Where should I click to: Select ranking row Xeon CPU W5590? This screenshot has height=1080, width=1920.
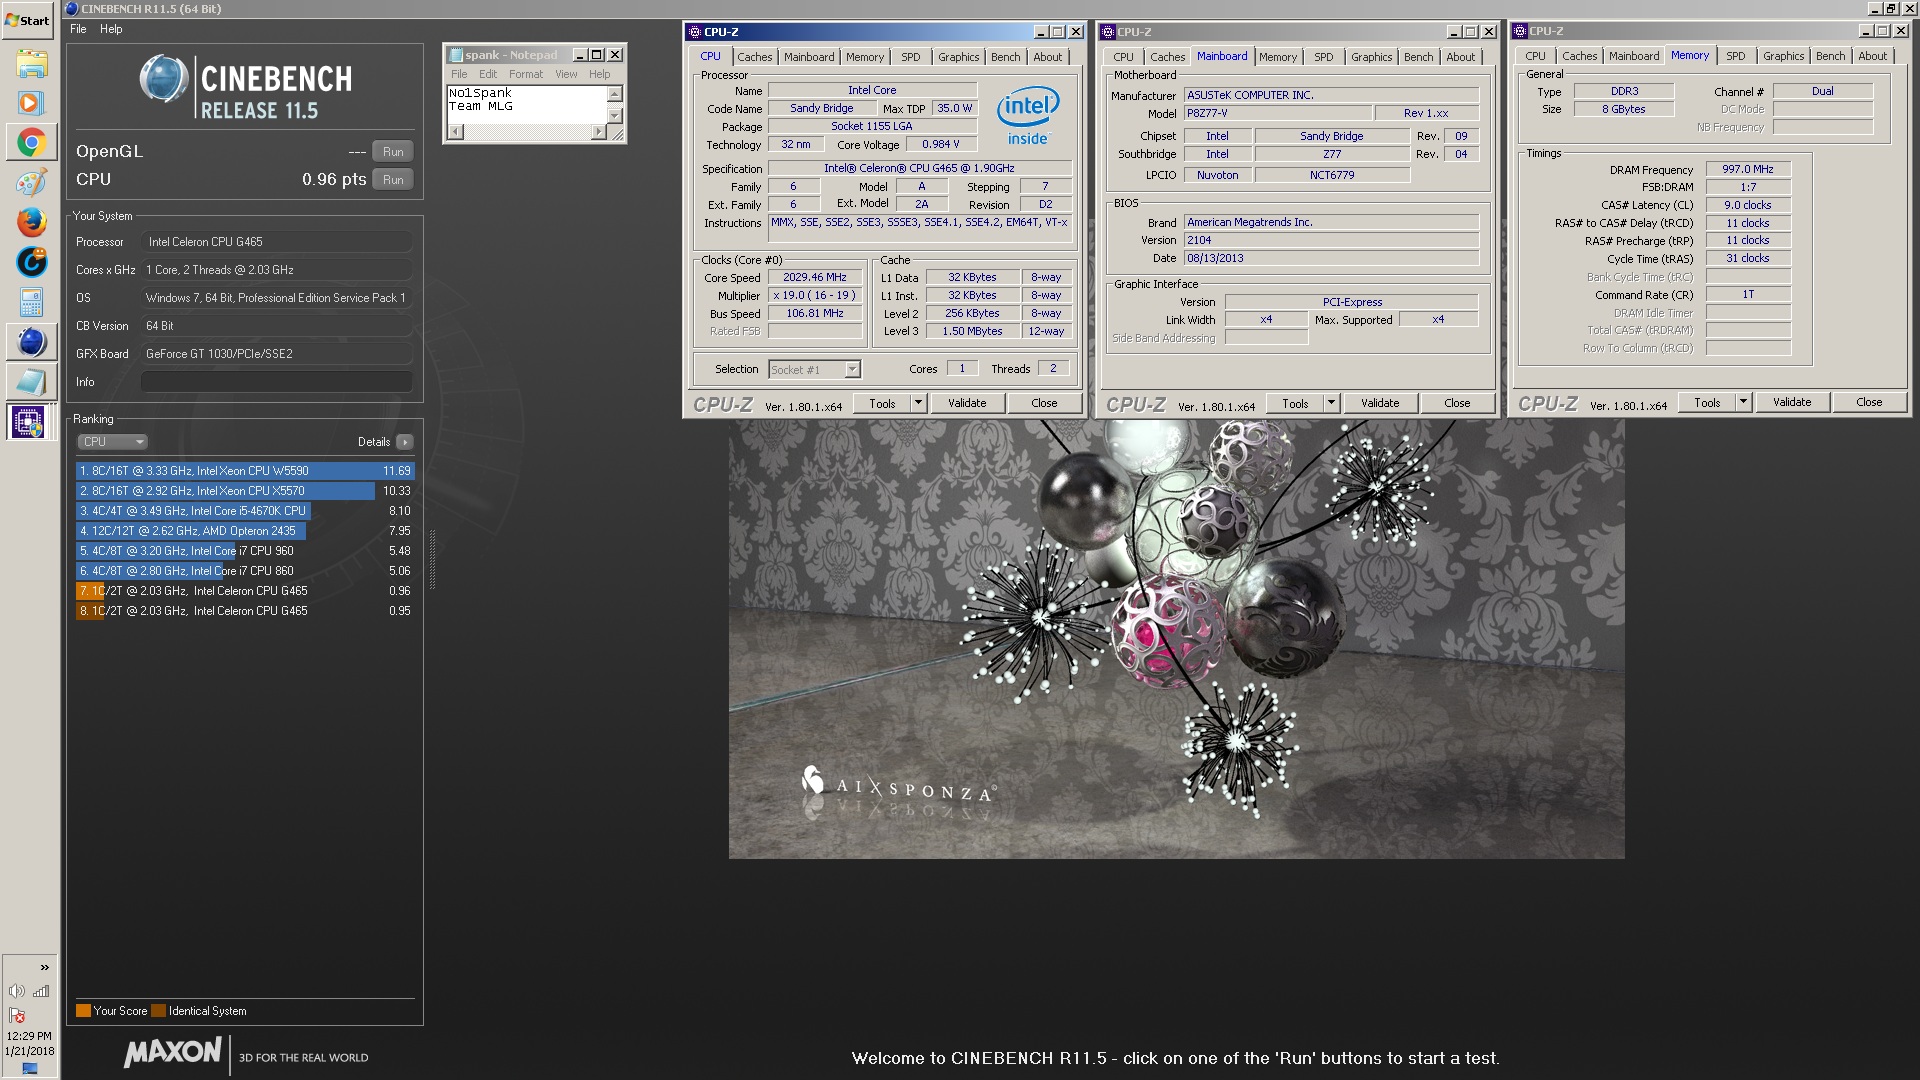[x=244, y=471]
